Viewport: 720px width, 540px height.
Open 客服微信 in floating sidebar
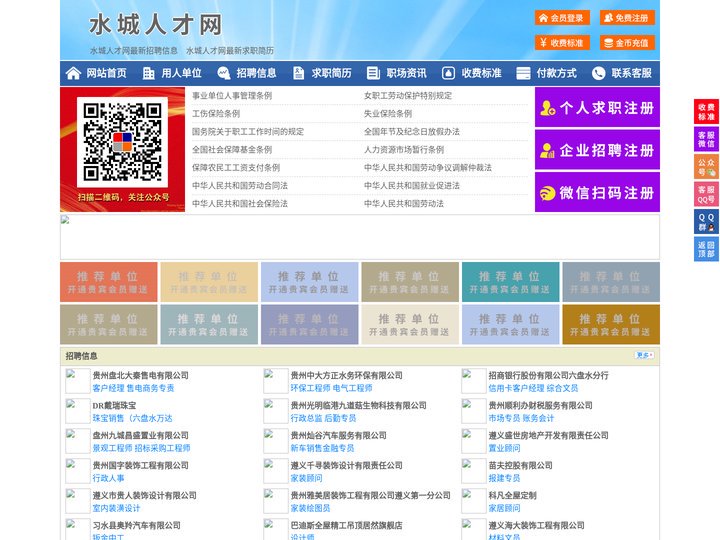(706, 139)
